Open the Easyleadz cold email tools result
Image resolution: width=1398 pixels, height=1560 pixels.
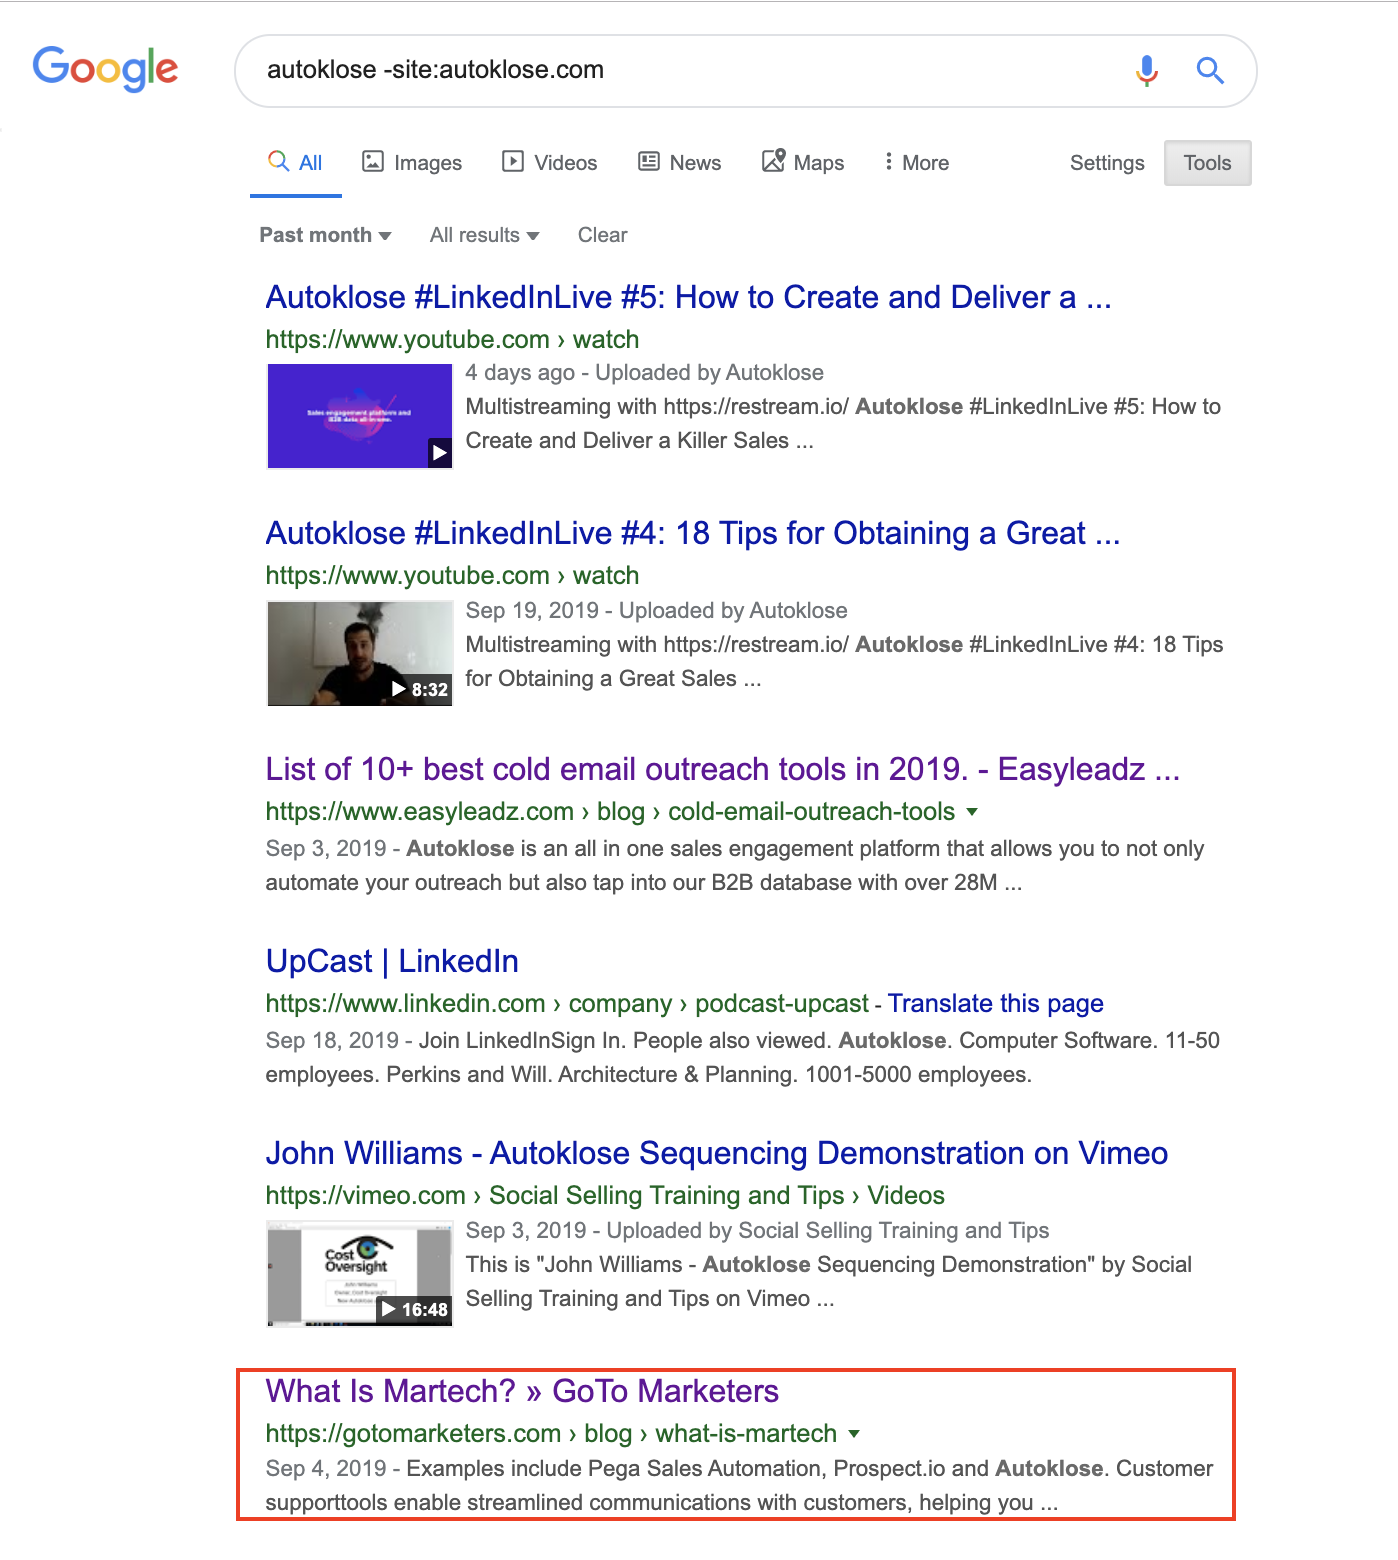pyautogui.click(x=722, y=769)
